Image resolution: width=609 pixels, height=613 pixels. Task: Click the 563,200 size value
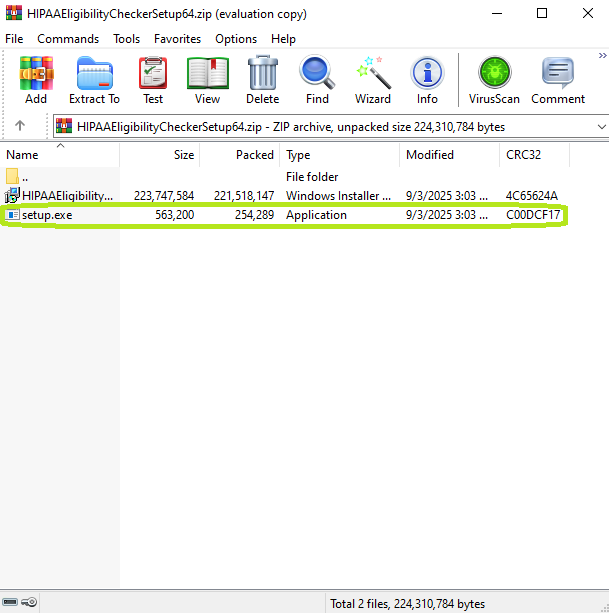[x=174, y=215]
